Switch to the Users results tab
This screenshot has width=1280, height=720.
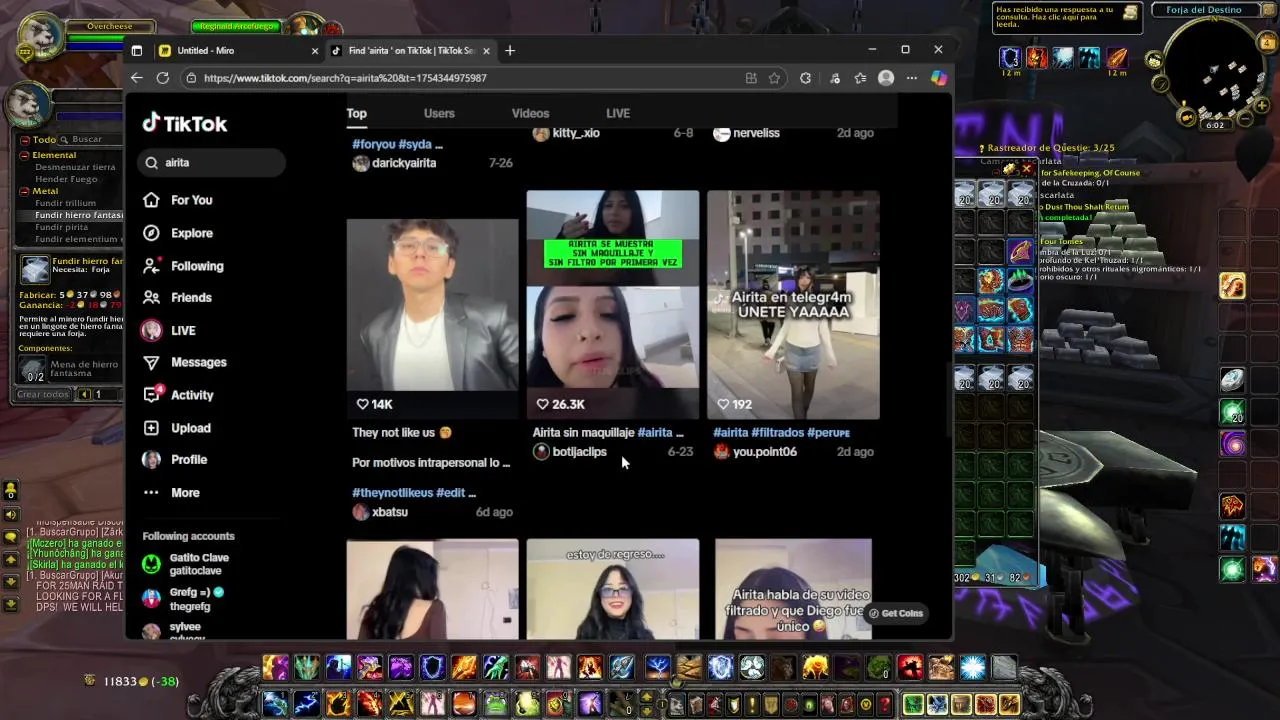(x=439, y=113)
